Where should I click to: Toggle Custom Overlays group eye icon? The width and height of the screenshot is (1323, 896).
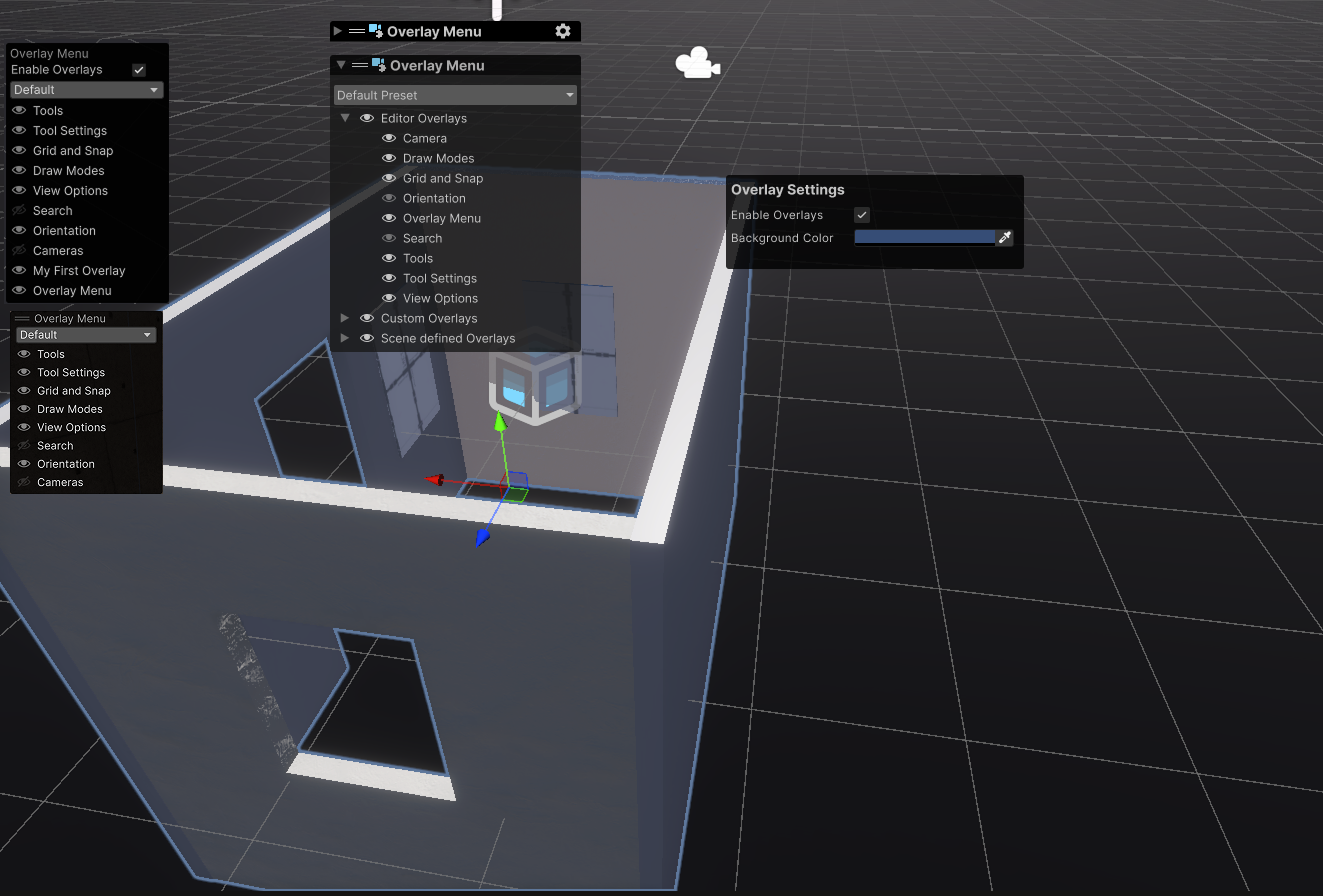(x=367, y=319)
